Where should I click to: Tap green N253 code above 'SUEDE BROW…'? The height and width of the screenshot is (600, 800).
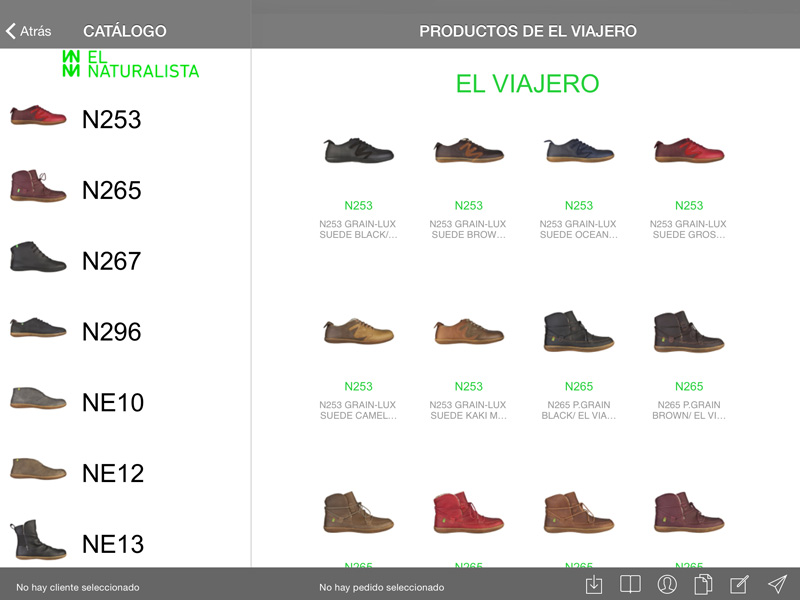(469, 206)
